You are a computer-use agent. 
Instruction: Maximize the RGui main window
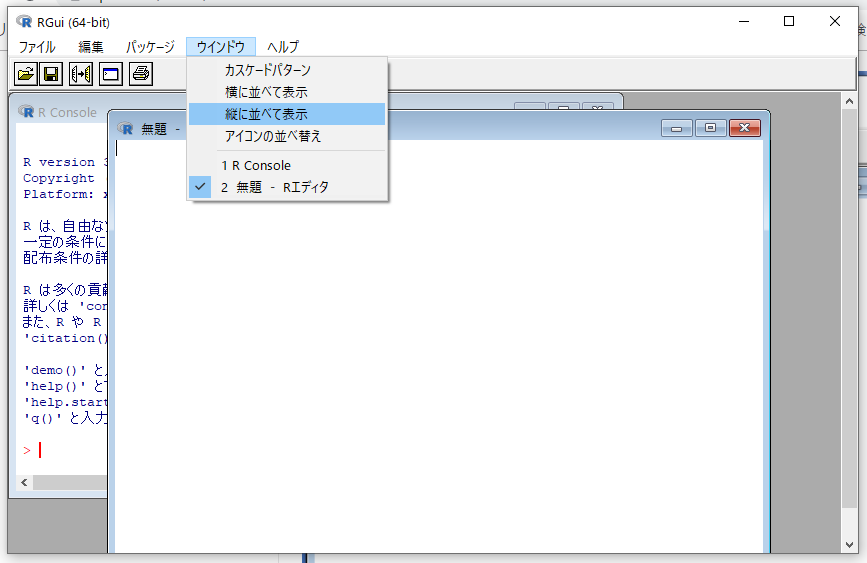pyautogui.click(x=789, y=22)
